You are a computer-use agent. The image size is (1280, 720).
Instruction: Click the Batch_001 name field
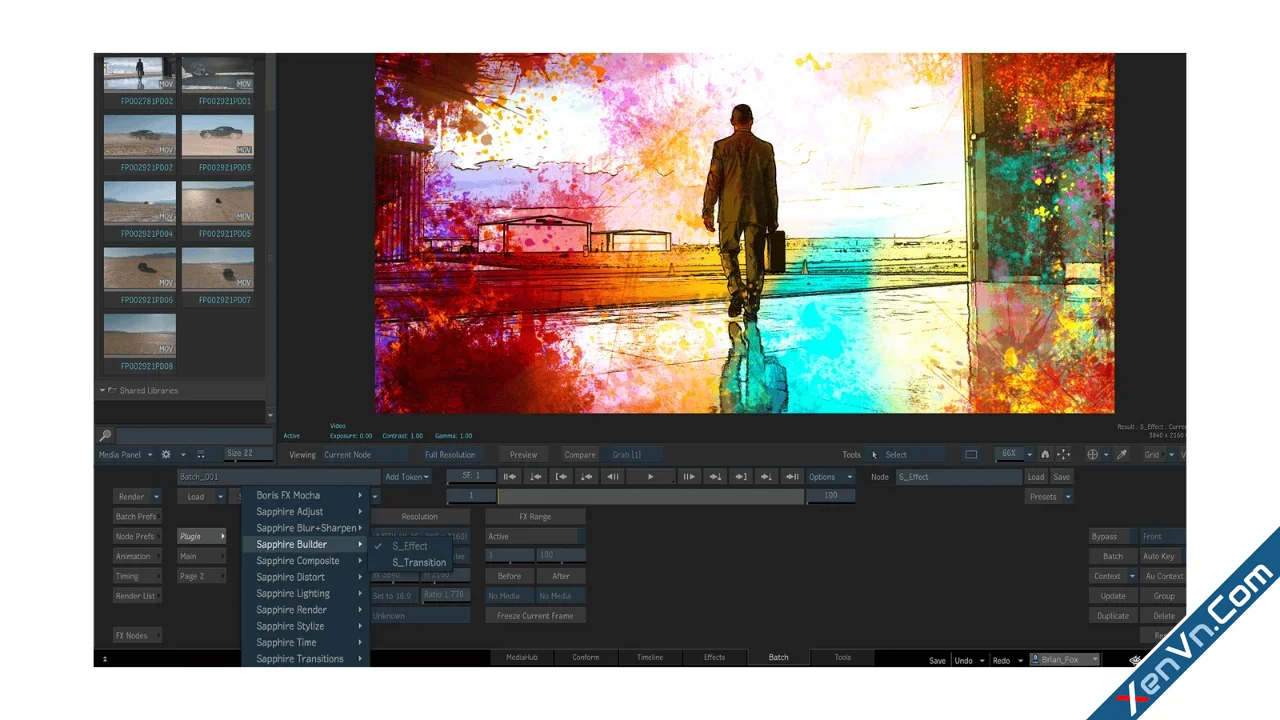point(278,477)
